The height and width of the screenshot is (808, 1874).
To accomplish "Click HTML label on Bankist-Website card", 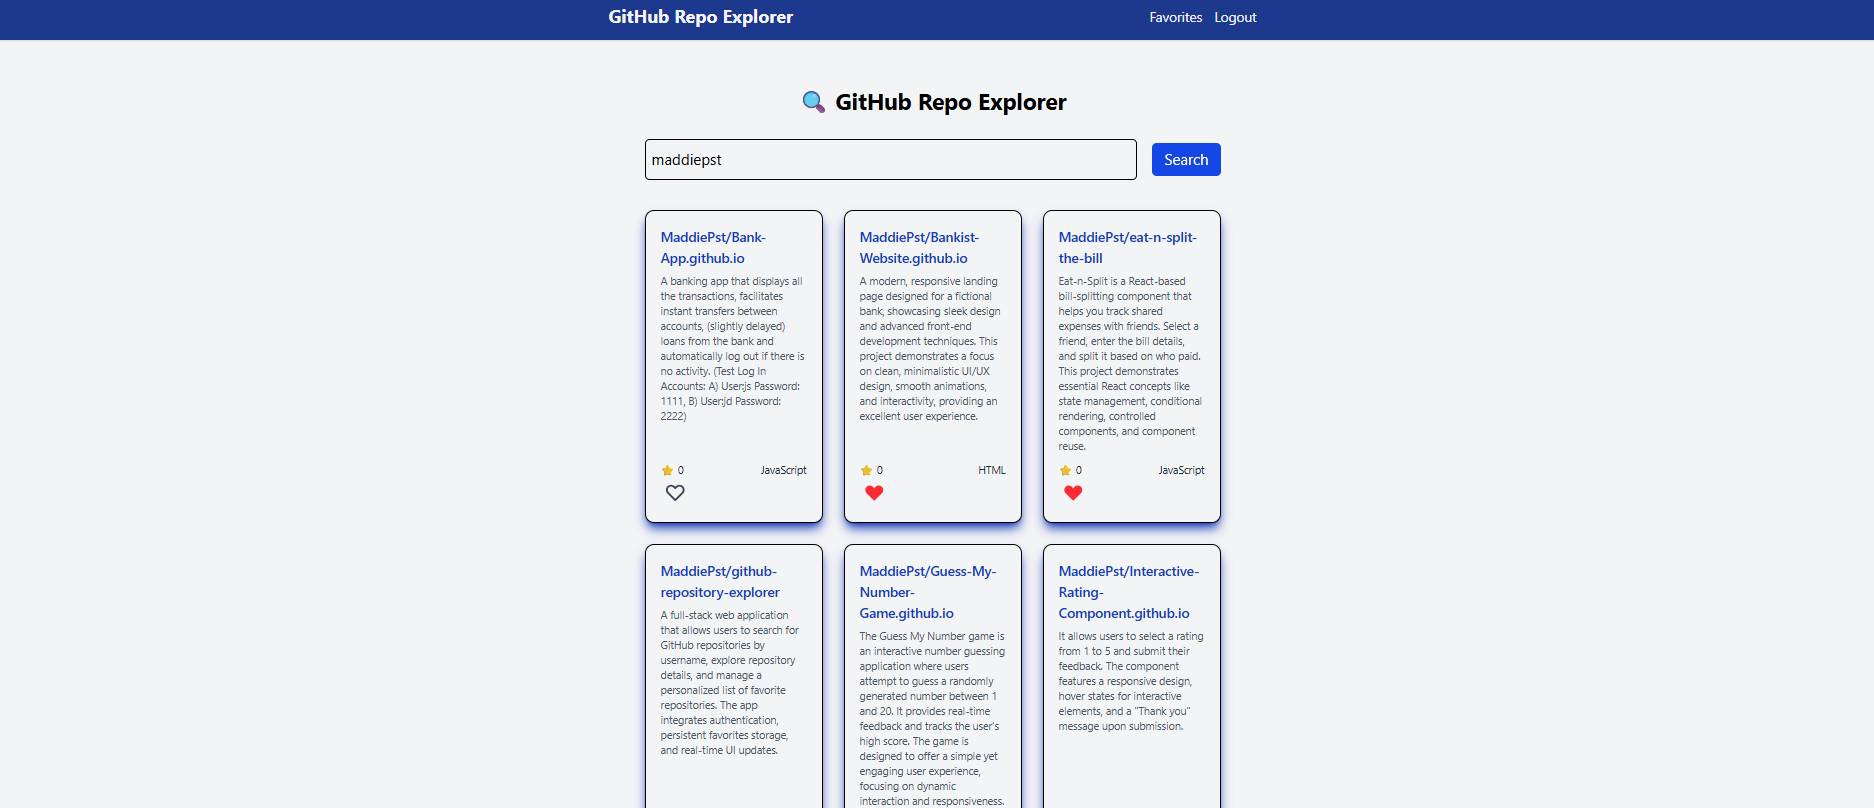I will pos(992,470).
